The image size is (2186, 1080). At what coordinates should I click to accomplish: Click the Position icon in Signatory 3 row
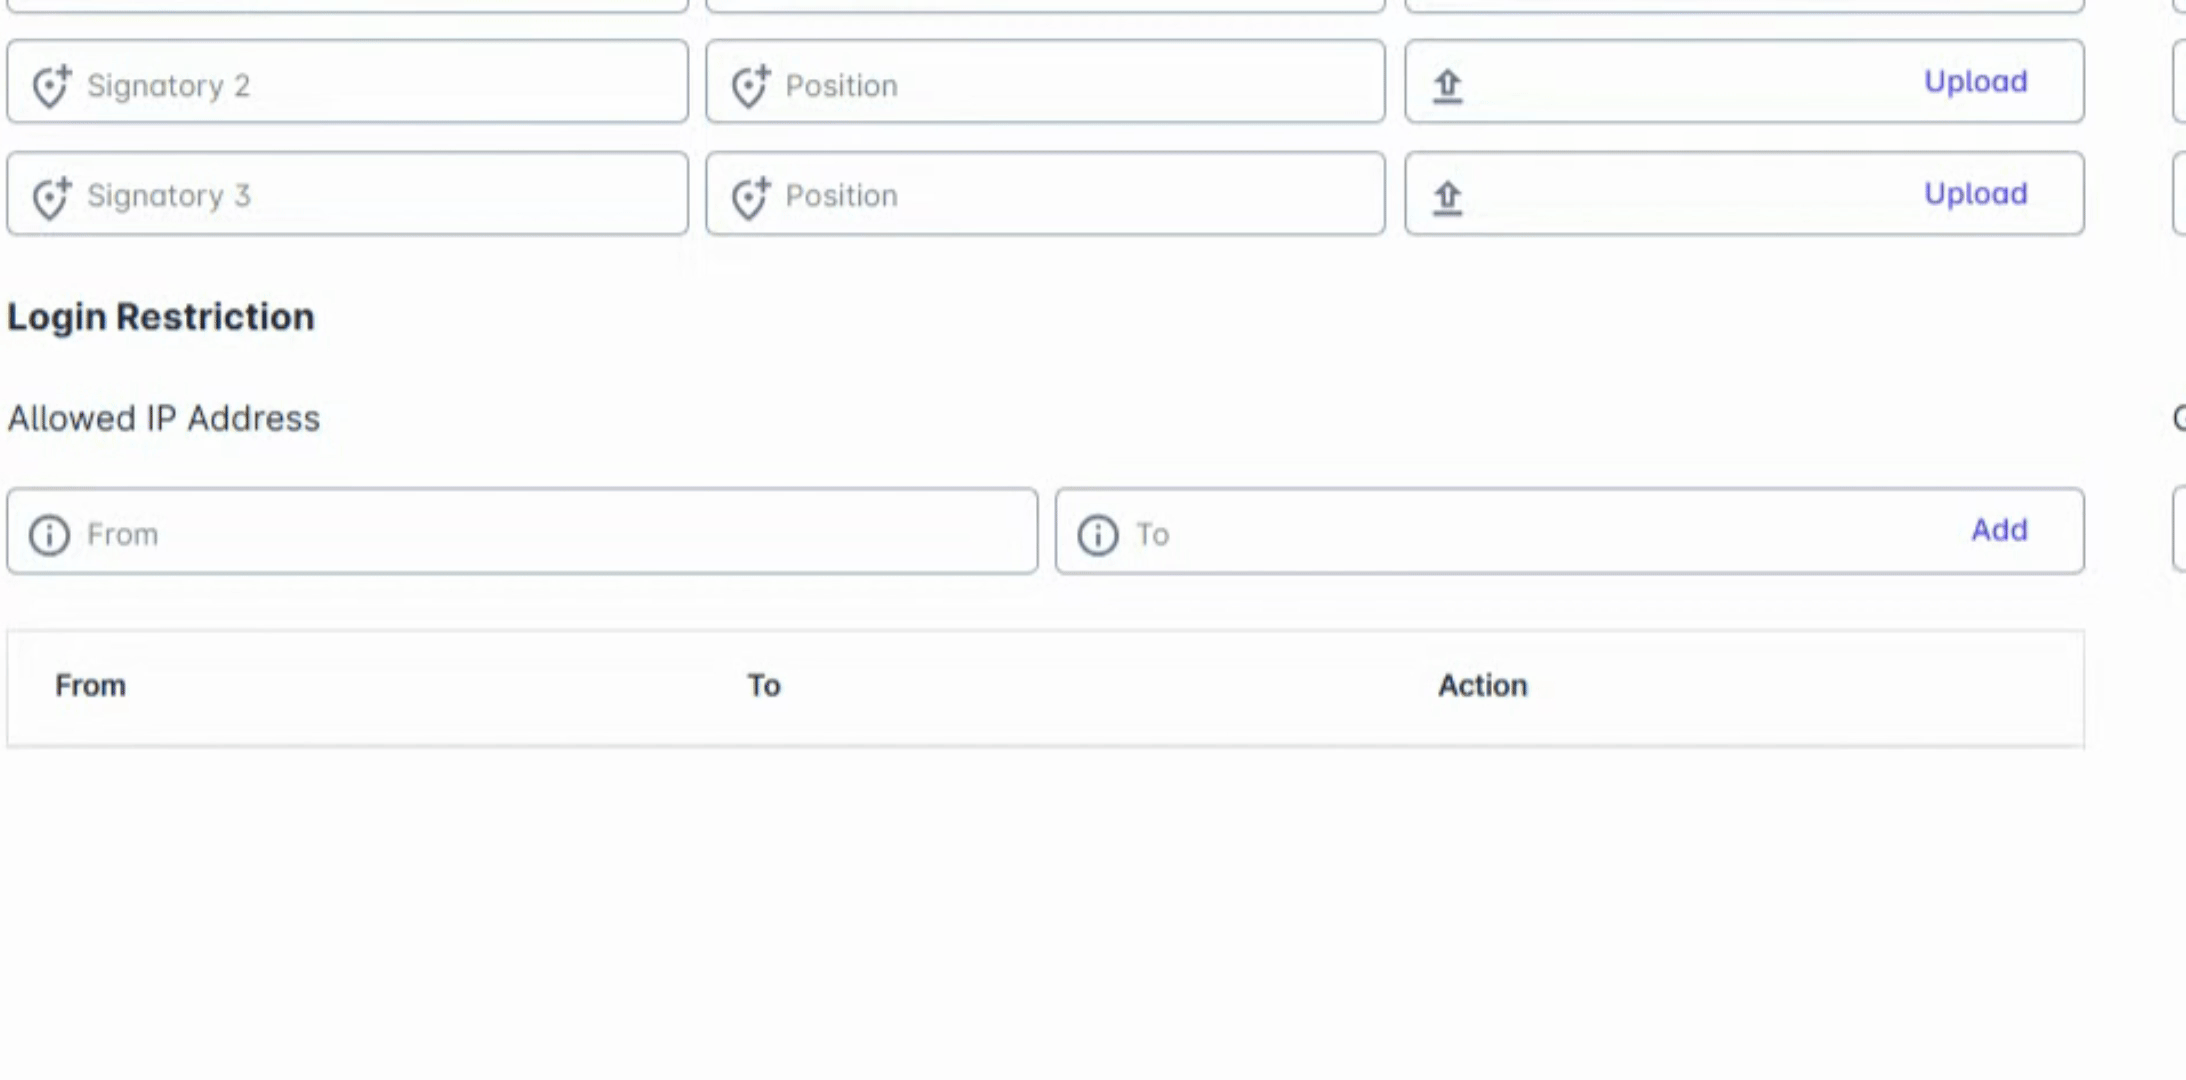pyautogui.click(x=749, y=197)
